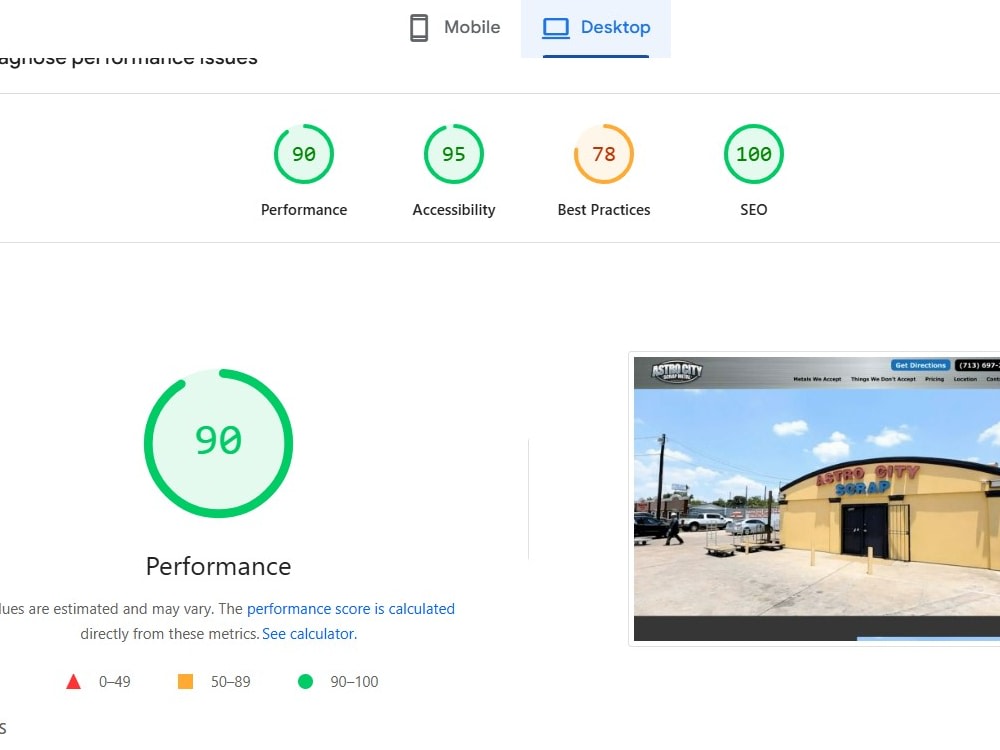Click the Best Practices label
The height and width of the screenshot is (750, 1000).
pos(603,210)
